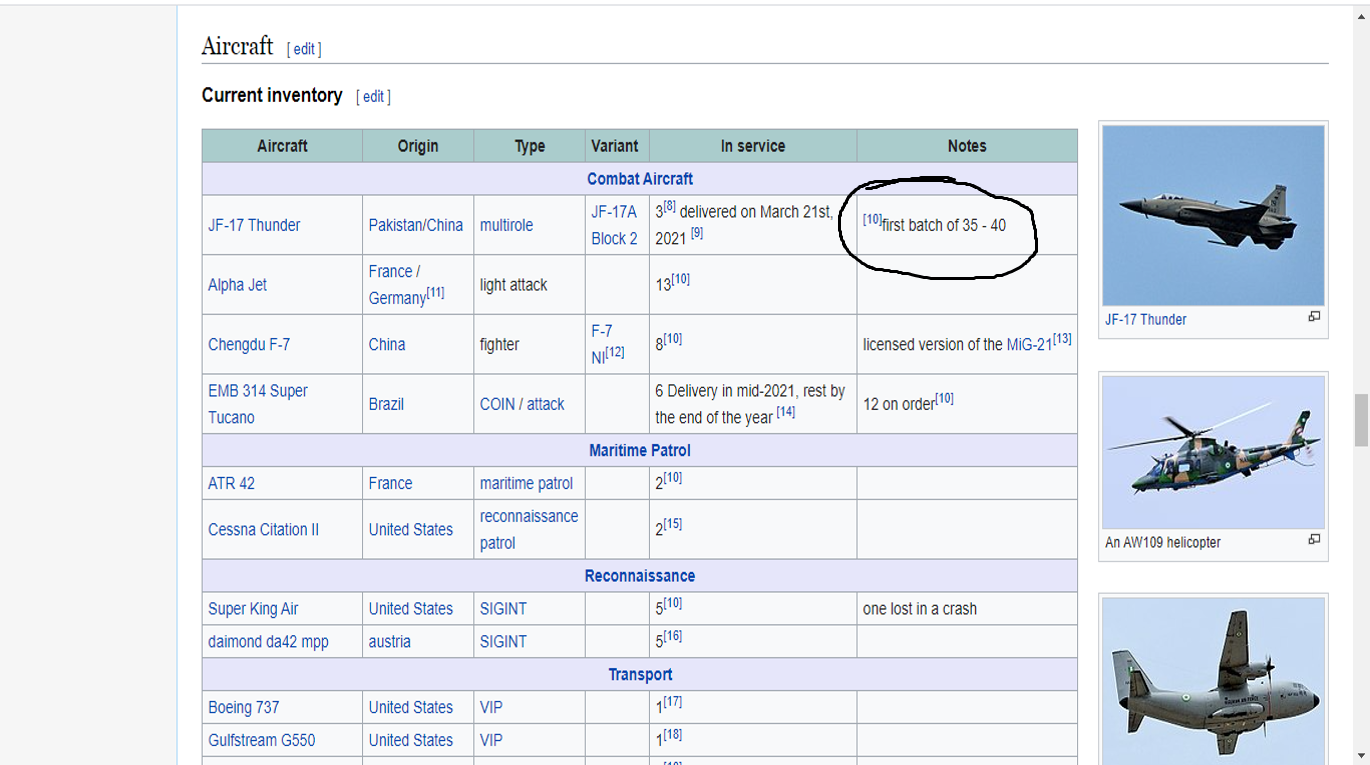Open JF-17 Thunder photo thumbnail
This screenshot has height=765, width=1370.
1213,215
